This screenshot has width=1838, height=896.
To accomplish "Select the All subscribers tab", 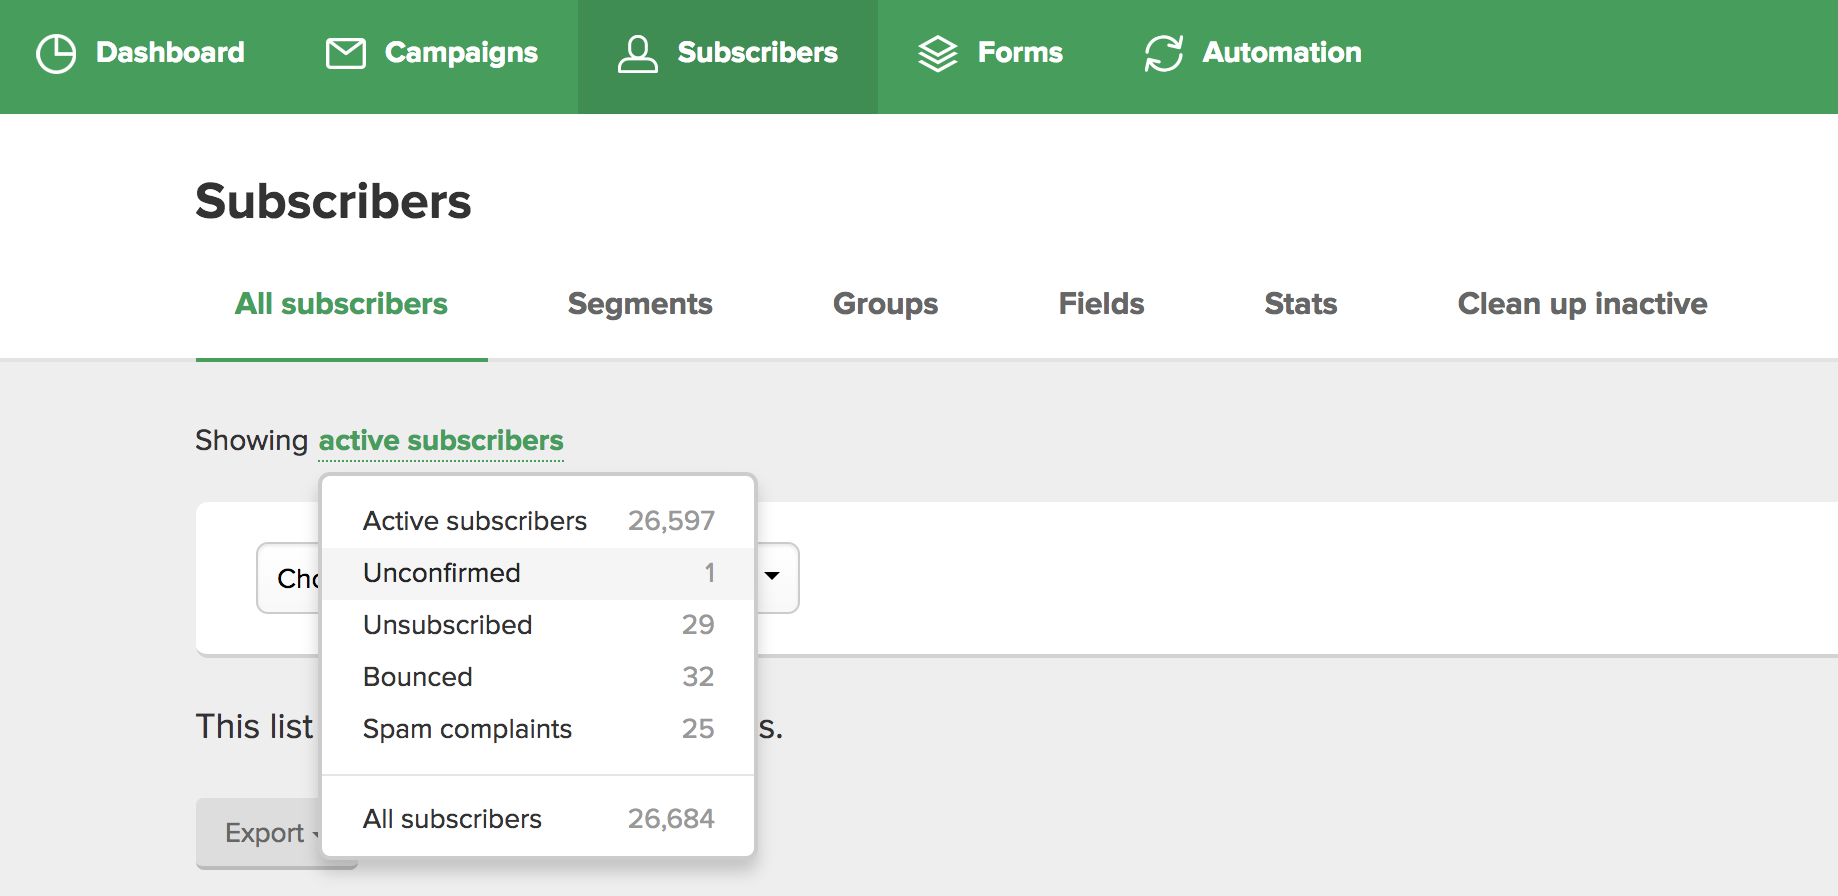I will click(x=341, y=304).
